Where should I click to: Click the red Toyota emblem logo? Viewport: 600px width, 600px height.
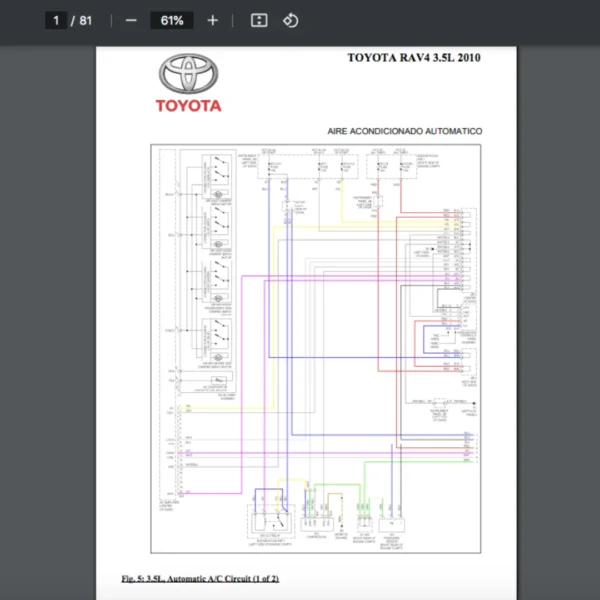pyautogui.click(x=188, y=74)
